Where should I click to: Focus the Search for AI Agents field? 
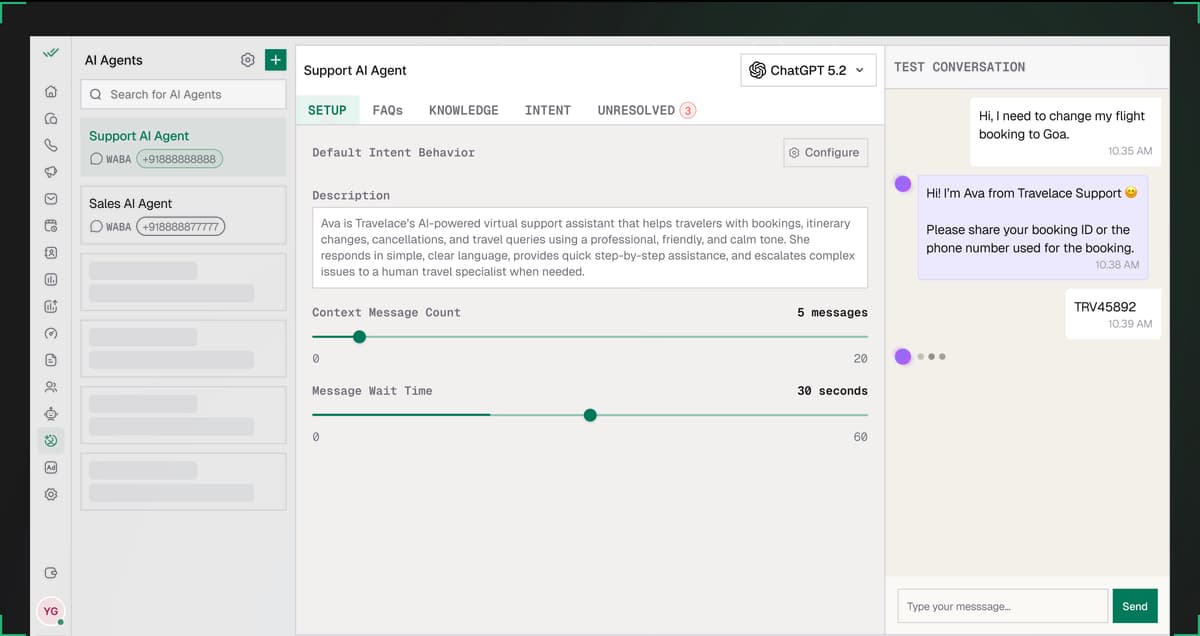click(183, 94)
